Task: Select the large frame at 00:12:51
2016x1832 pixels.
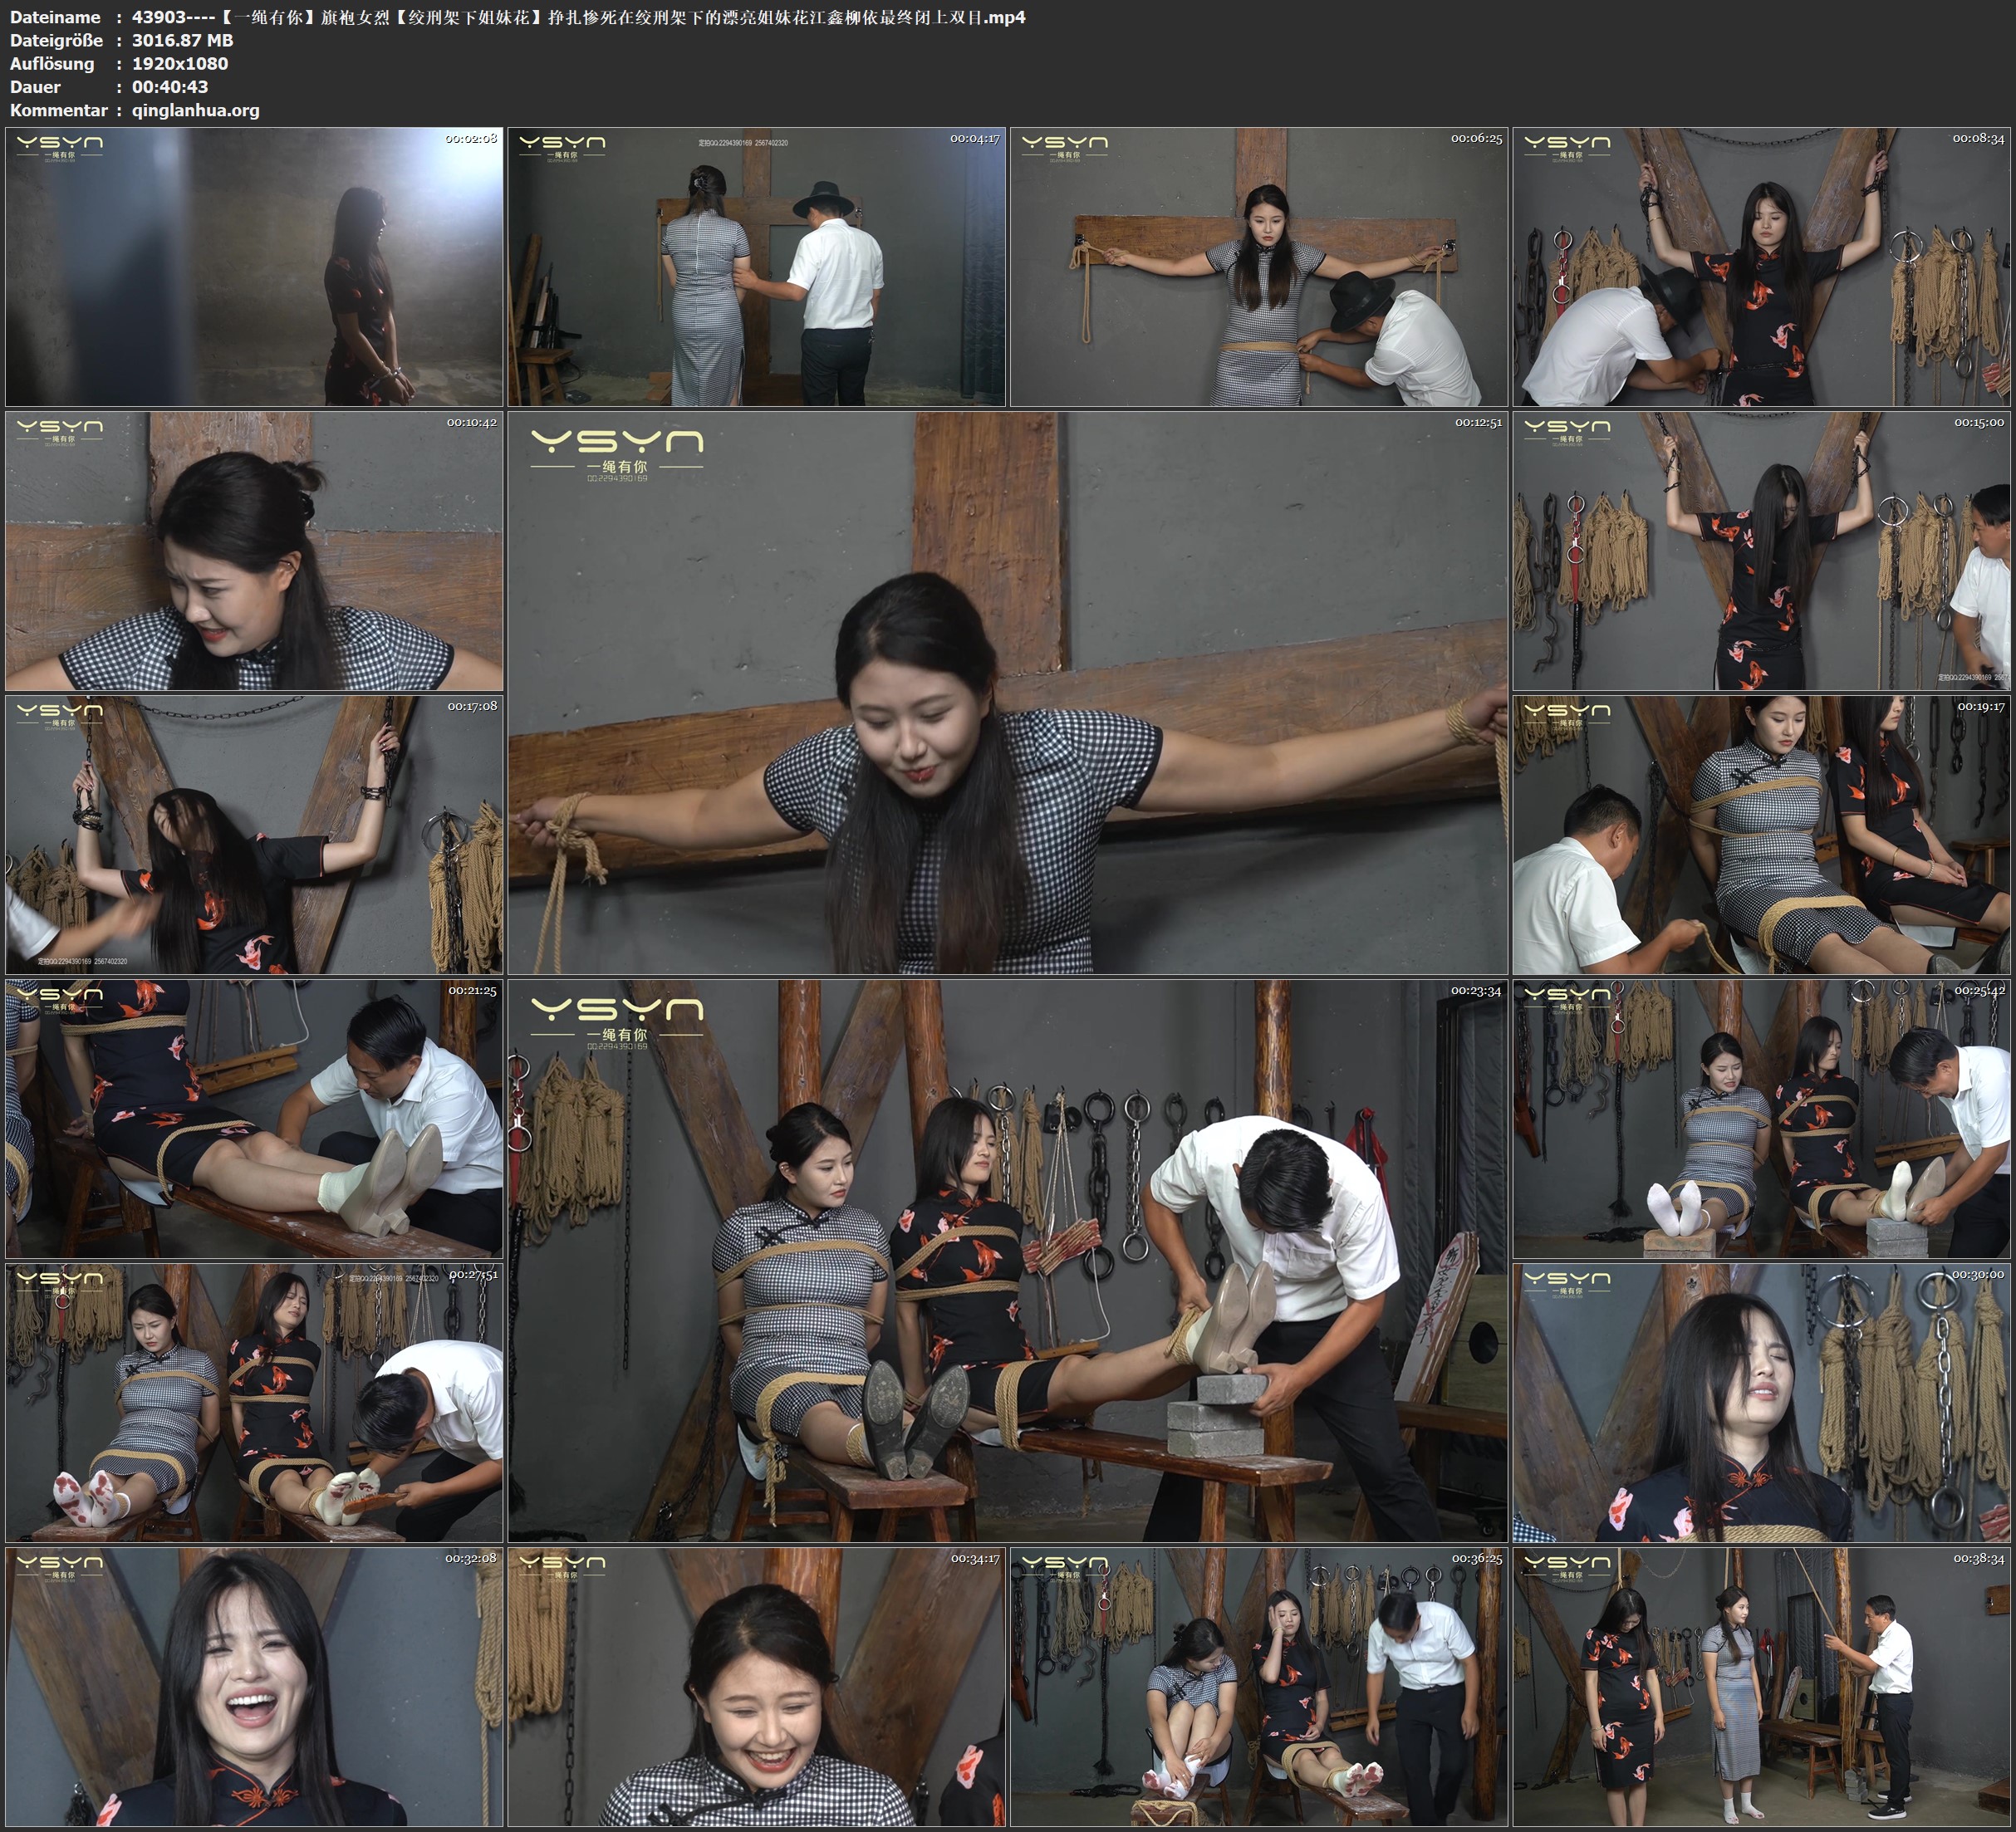Action: coord(1007,692)
